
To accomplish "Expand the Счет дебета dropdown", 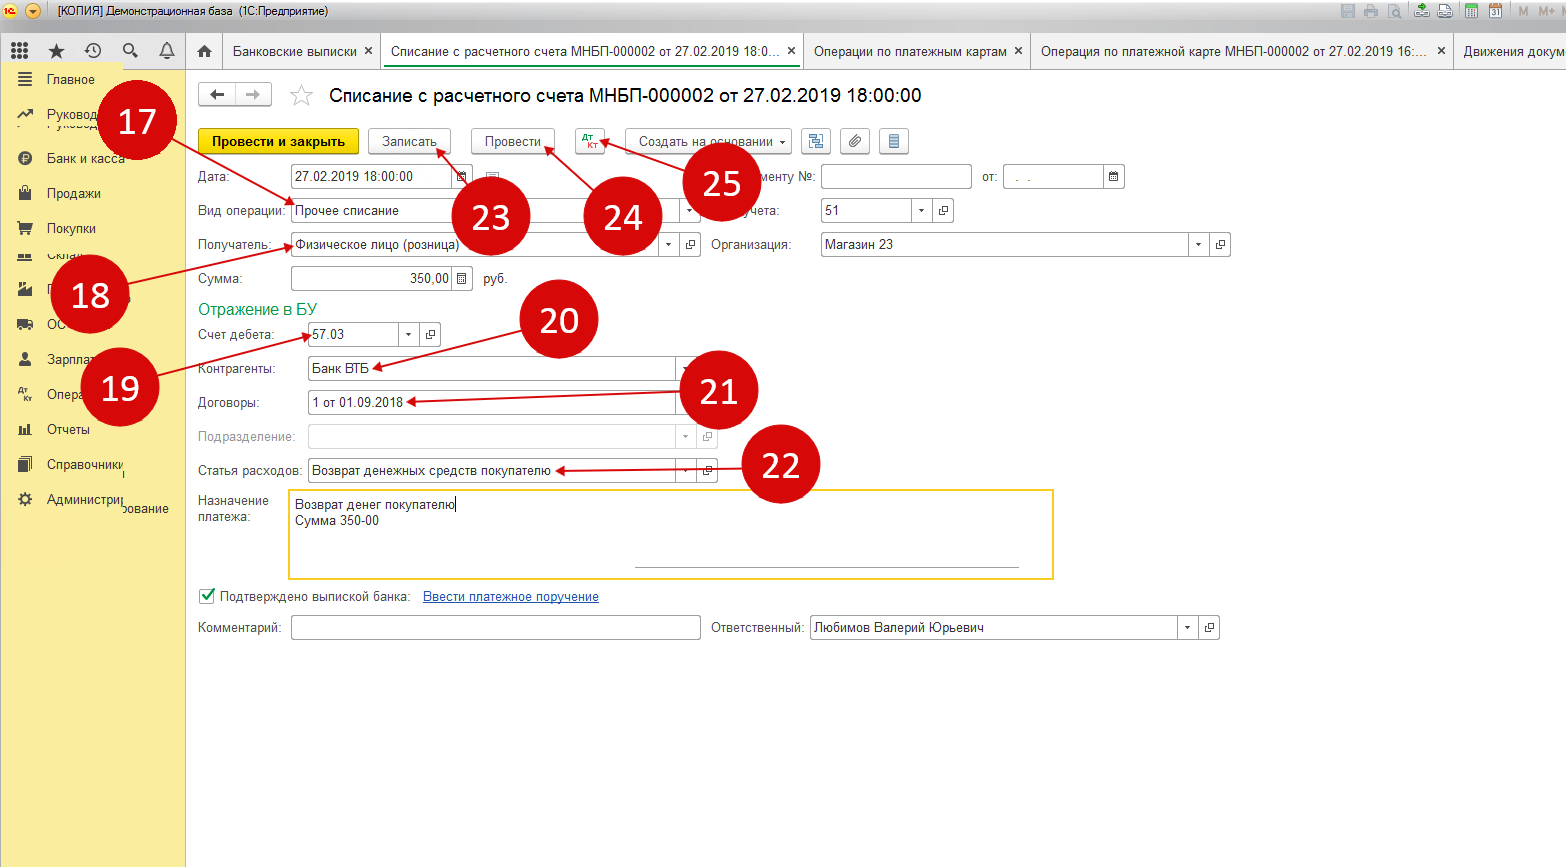I will pos(408,335).
